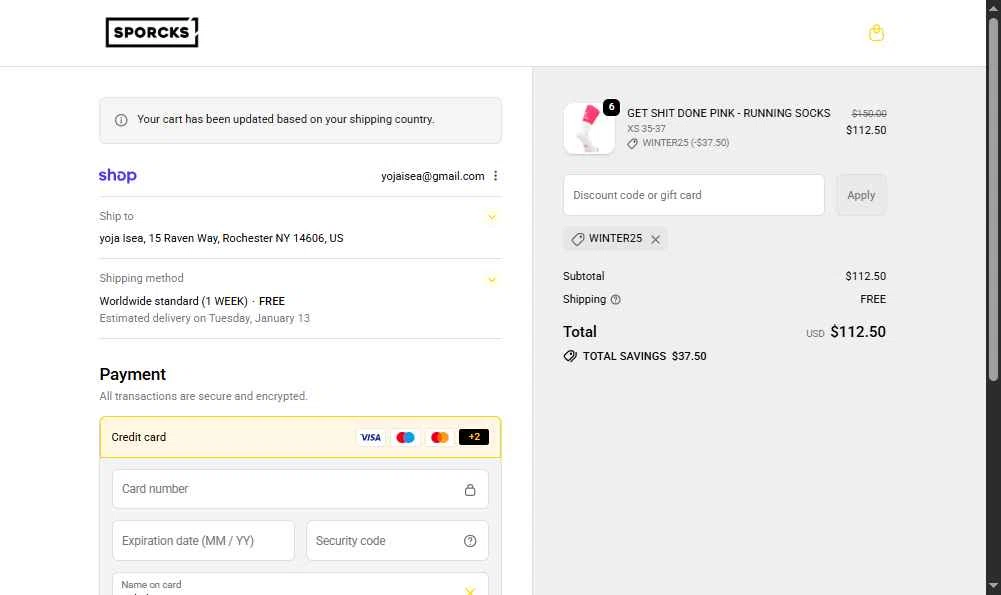This screenshot has height=595, width=1001.
Task: Select the Credit card payment option
Action: [x=300, y=437]
